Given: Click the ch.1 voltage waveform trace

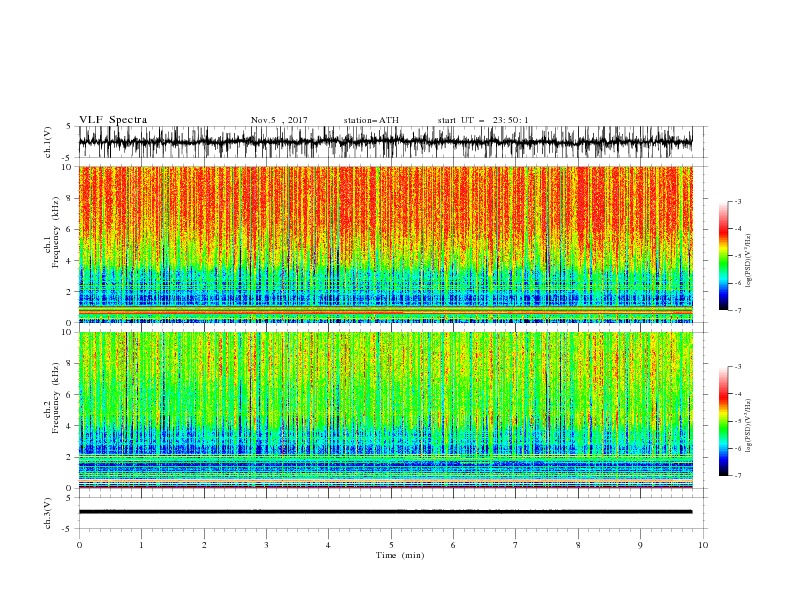Looking at the screenshot, I should point(385,142).
